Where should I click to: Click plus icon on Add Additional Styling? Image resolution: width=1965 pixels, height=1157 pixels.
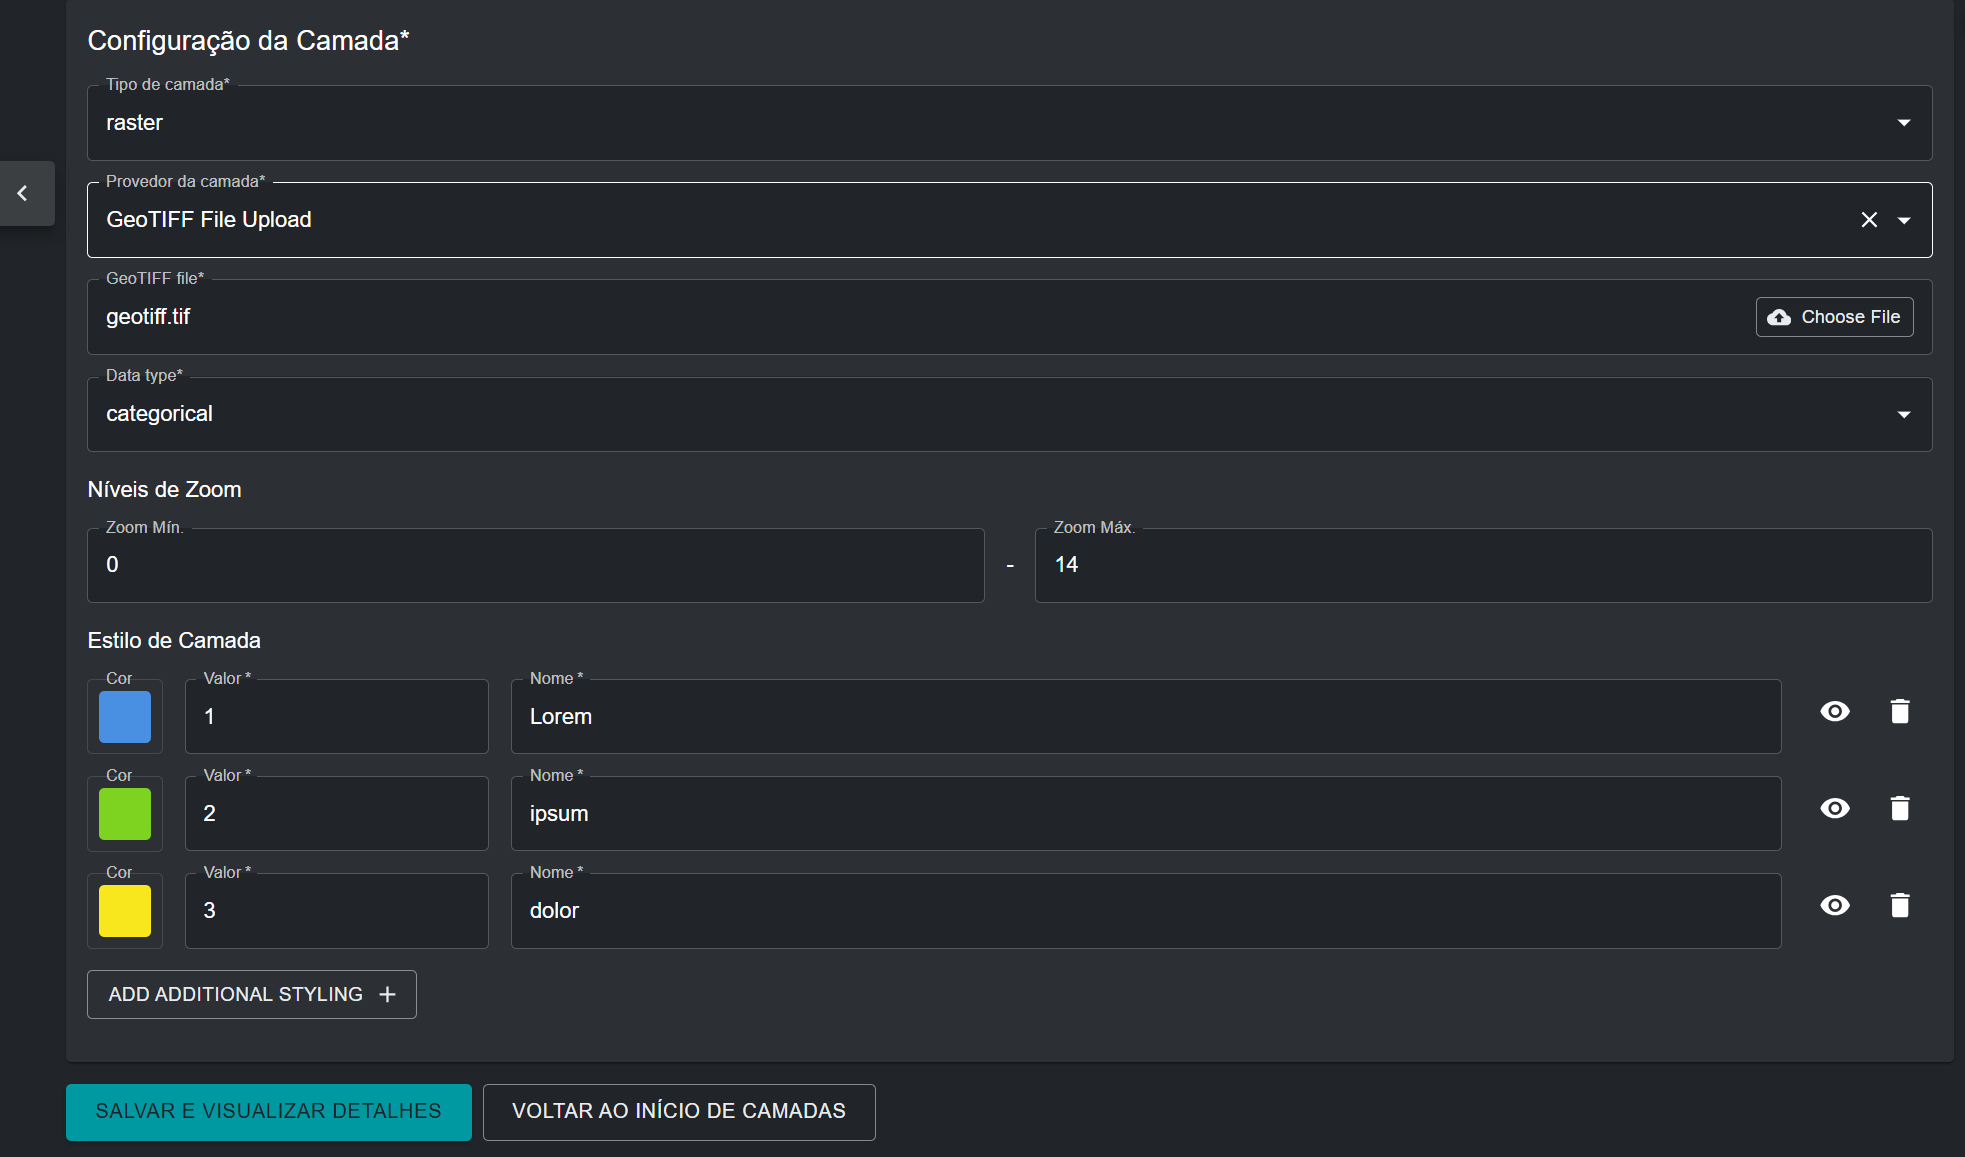(388, 994)
